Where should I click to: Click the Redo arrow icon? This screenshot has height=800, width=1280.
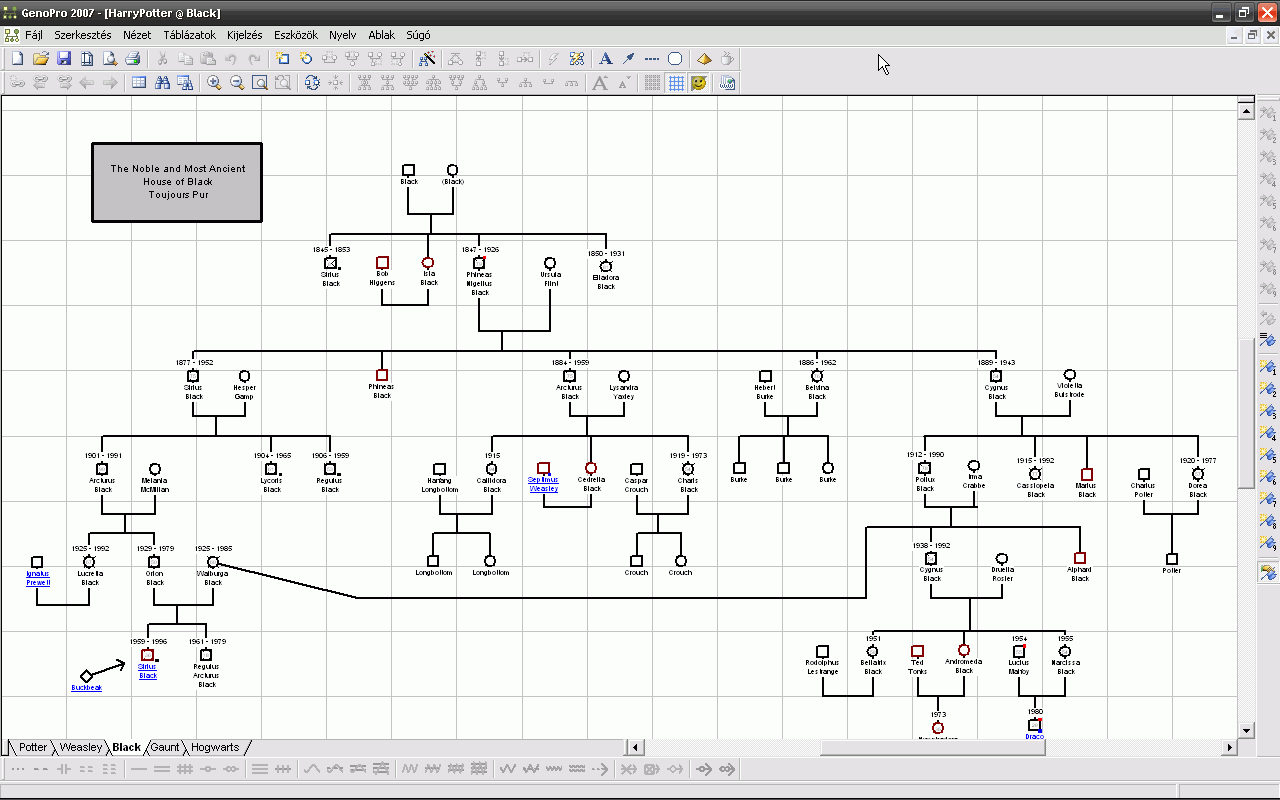point(254,59)
